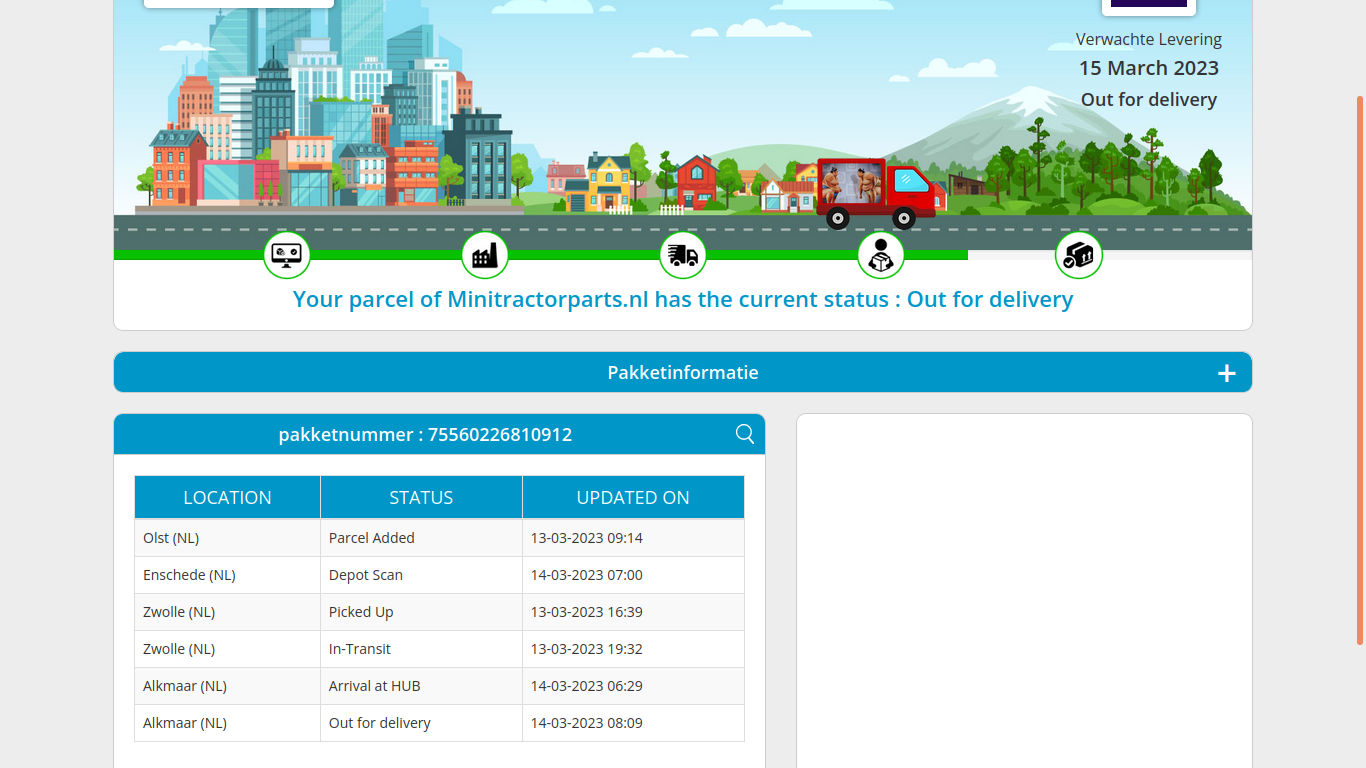Click Out for delivery under the delivery date
This screenshot has height=768, width=1366.
(1149, 100)
